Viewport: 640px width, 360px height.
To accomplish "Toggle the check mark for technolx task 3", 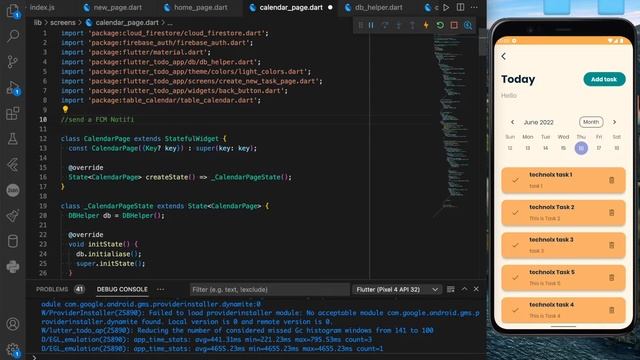I will (515, 245).
